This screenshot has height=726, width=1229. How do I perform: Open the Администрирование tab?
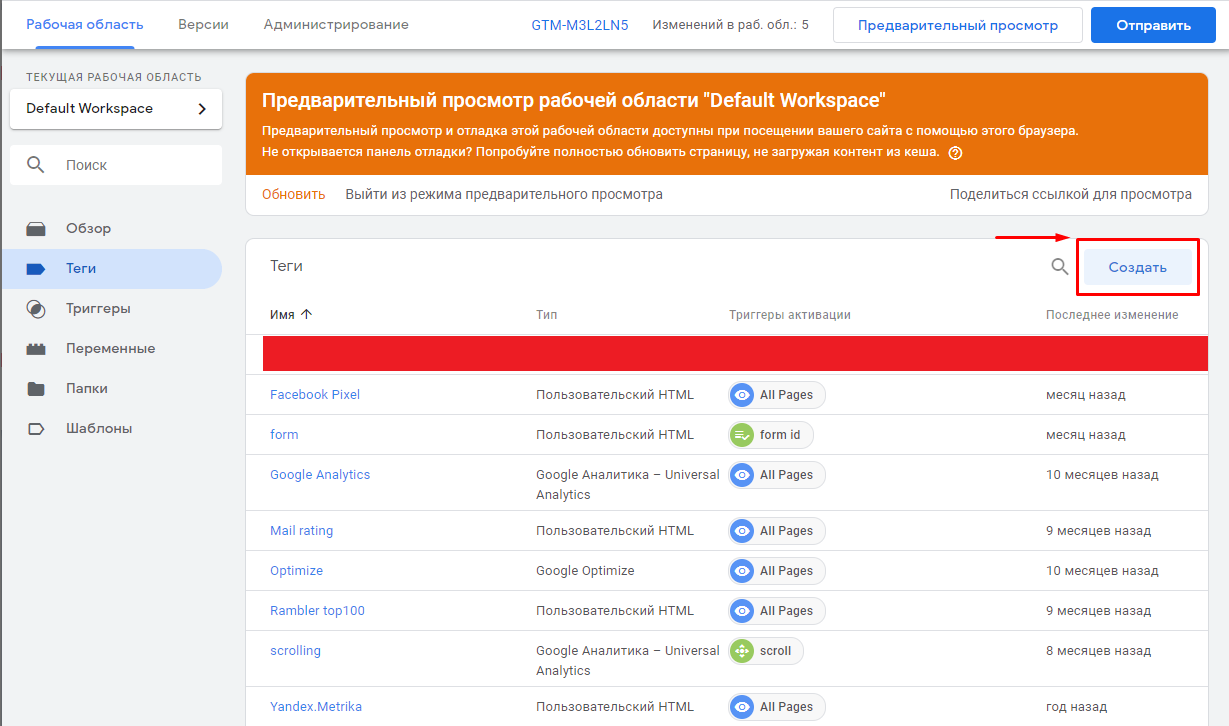(x=336, y=24)
